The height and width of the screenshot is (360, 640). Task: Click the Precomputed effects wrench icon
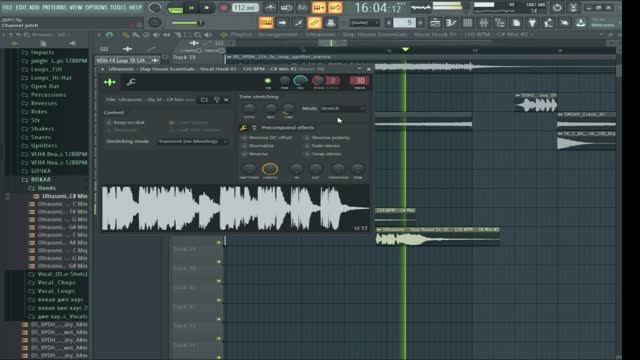coord(244,128)
